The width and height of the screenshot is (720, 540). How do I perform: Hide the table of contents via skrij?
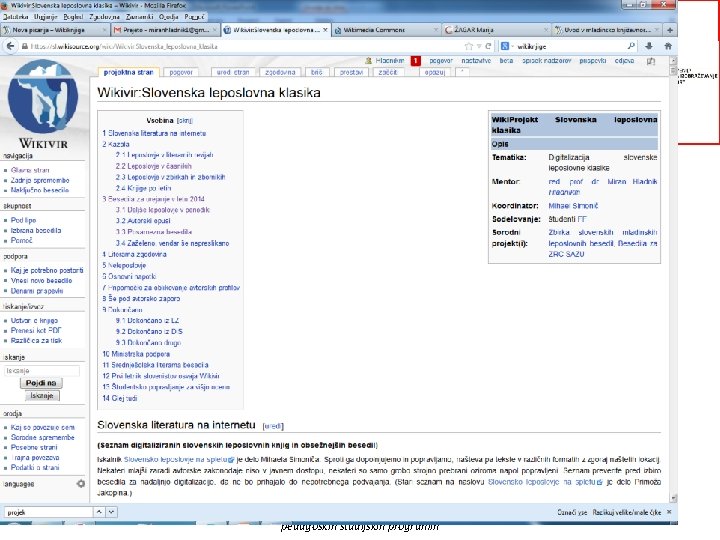(x=185, y=121)
